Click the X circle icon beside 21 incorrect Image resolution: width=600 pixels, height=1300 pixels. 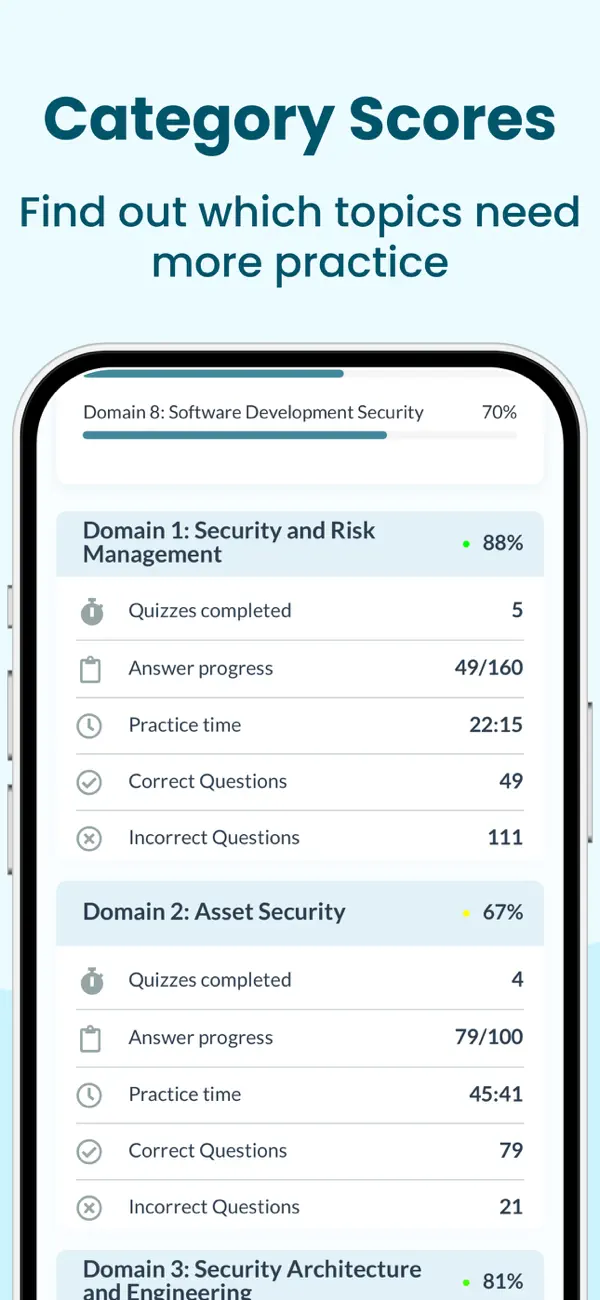(90, 1207)
